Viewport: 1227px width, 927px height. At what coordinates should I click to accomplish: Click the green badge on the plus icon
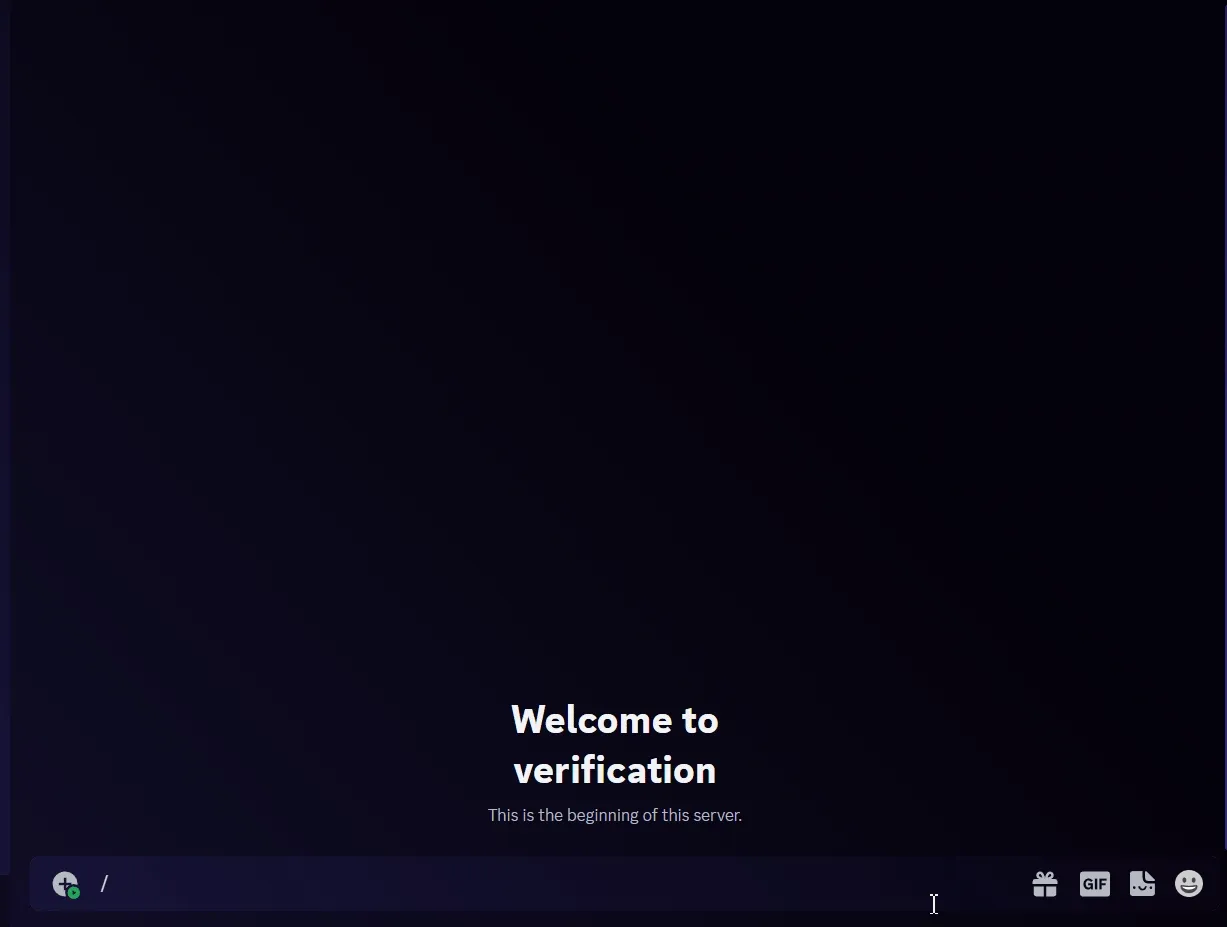click(74, 892)
